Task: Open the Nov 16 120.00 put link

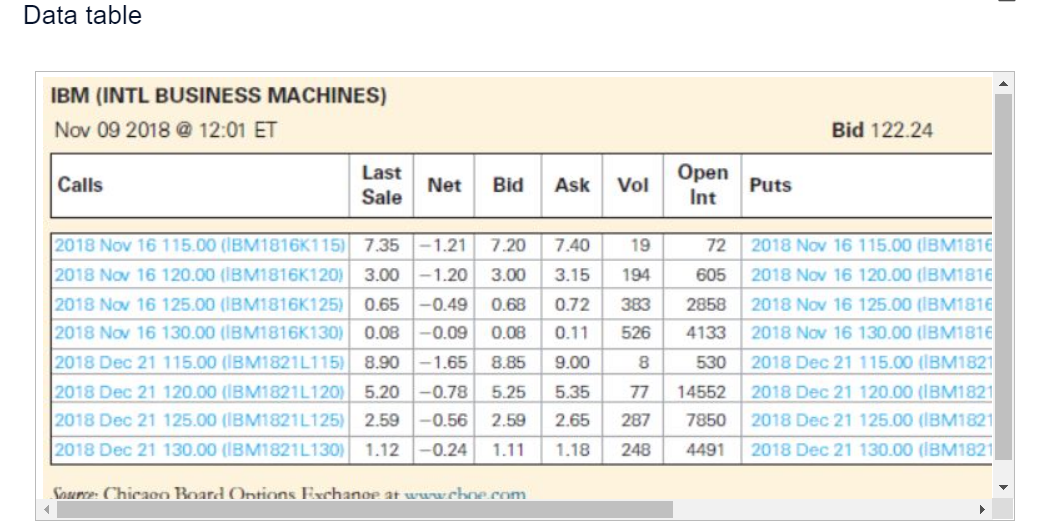Action: 871,275
